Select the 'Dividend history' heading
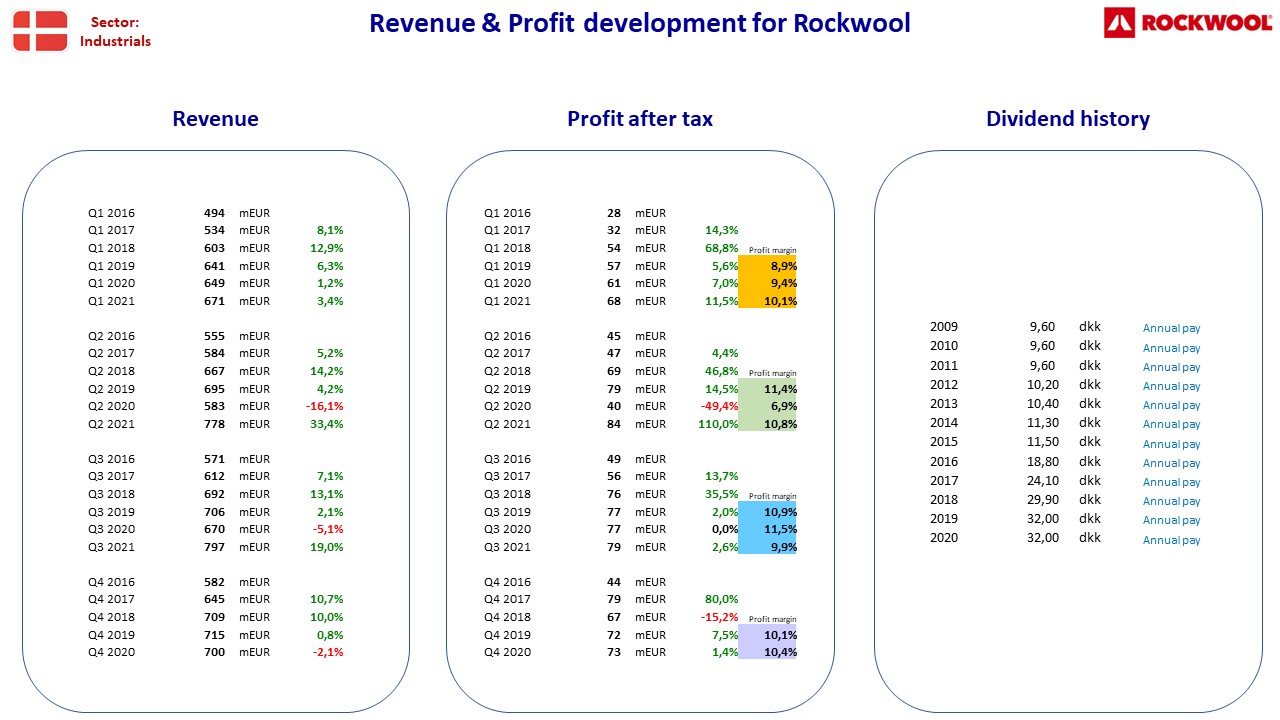The height and width of the screenshot is (720, 1280). coord(1068,119)
